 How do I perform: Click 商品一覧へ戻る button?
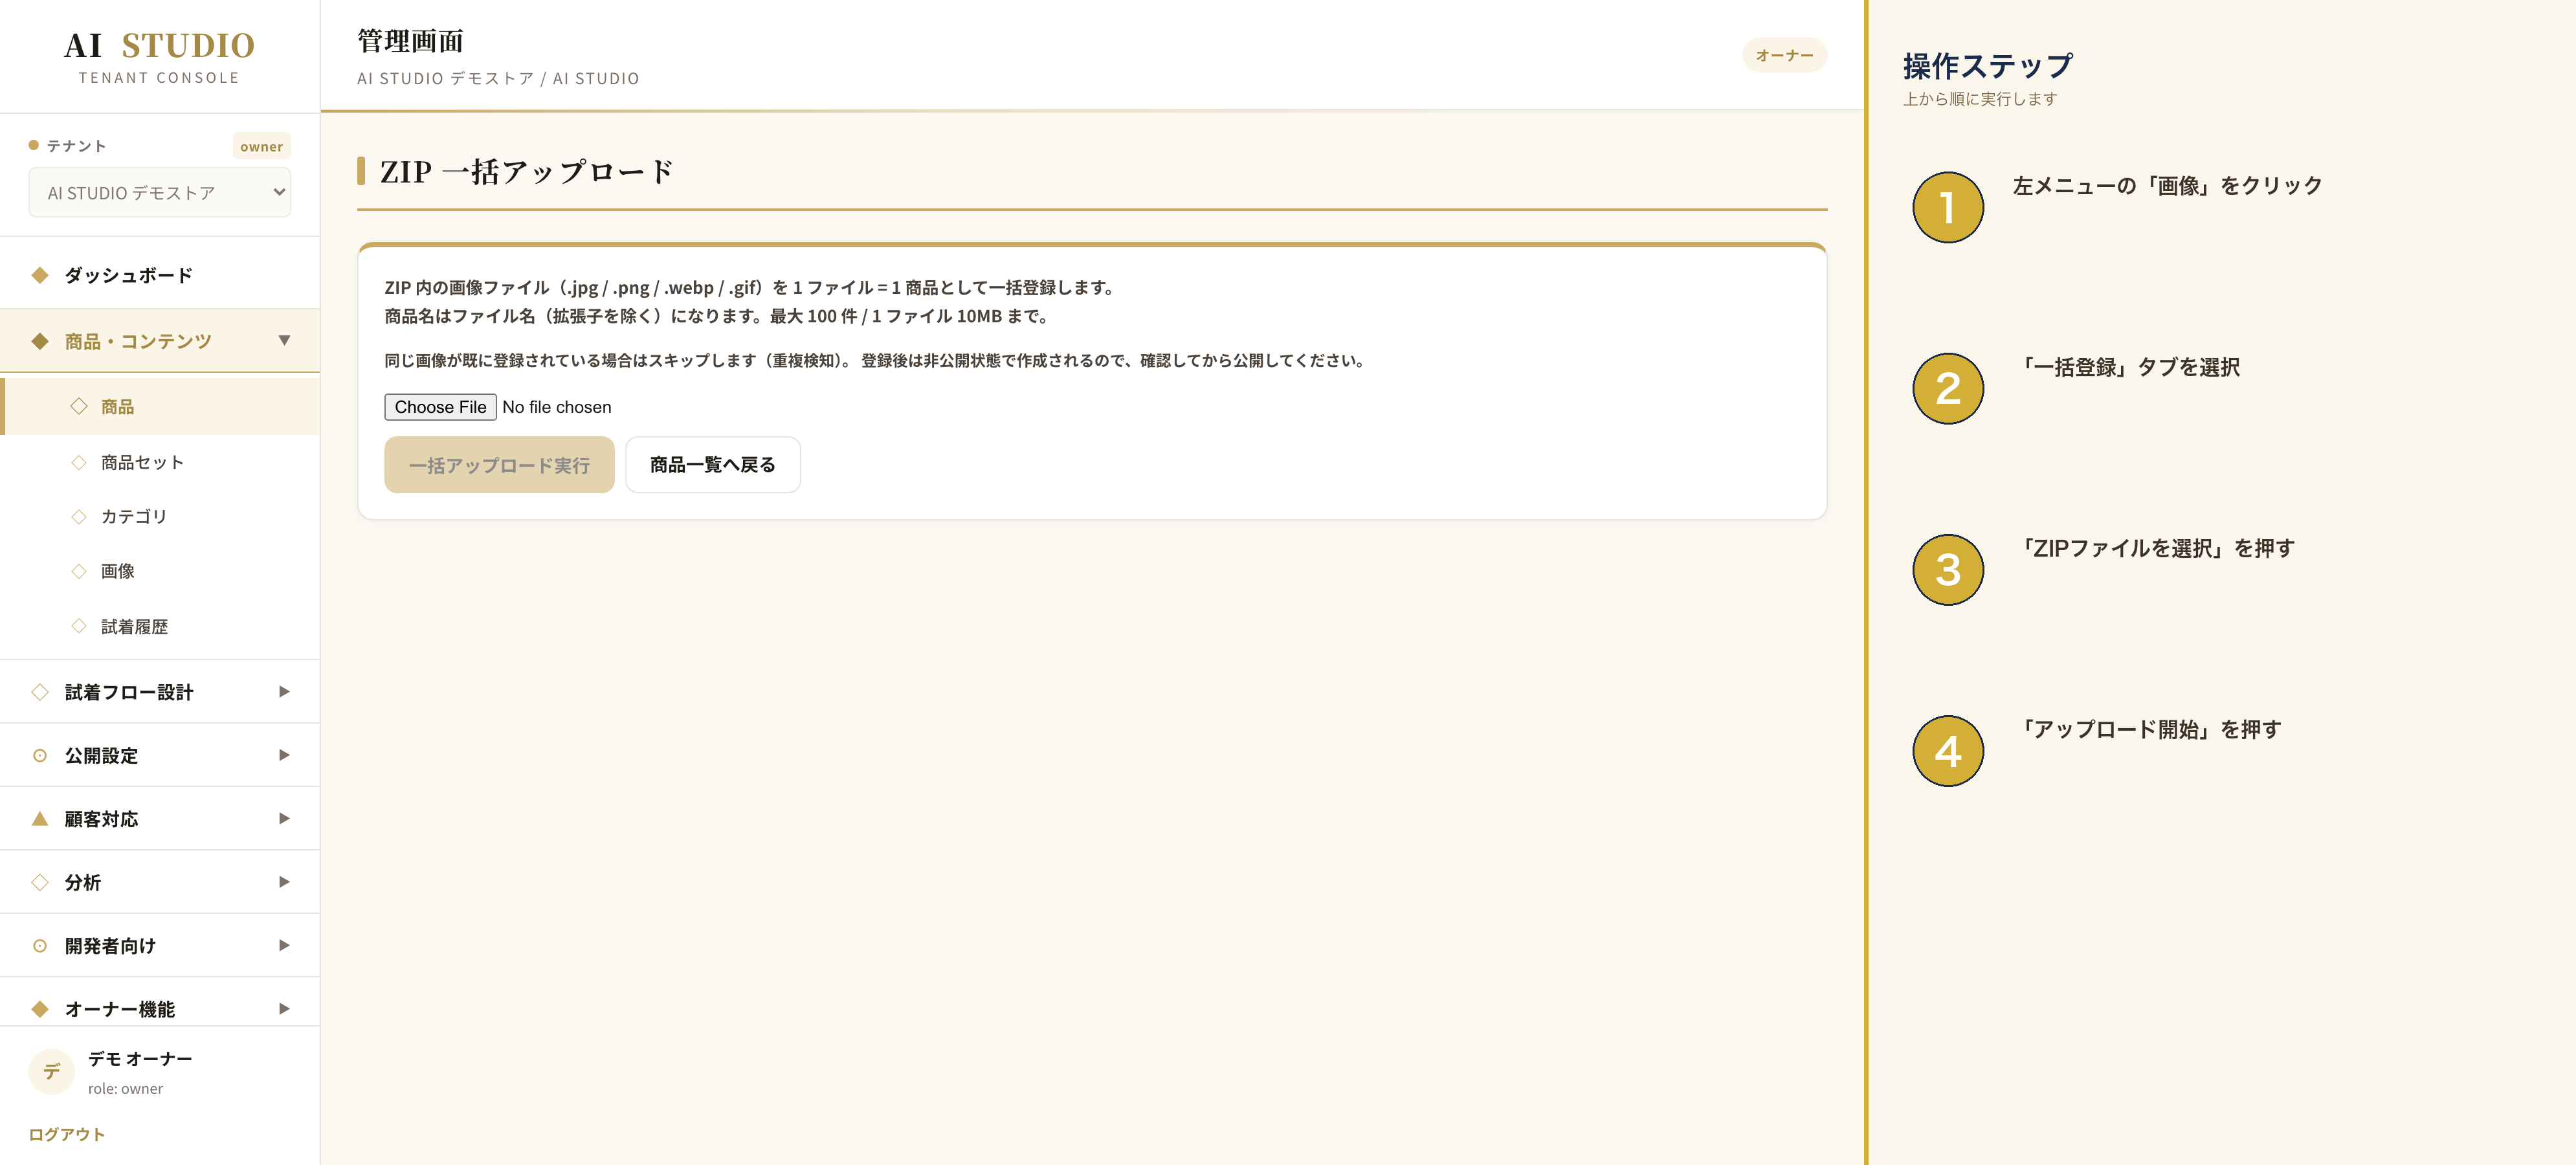(712, 464)
